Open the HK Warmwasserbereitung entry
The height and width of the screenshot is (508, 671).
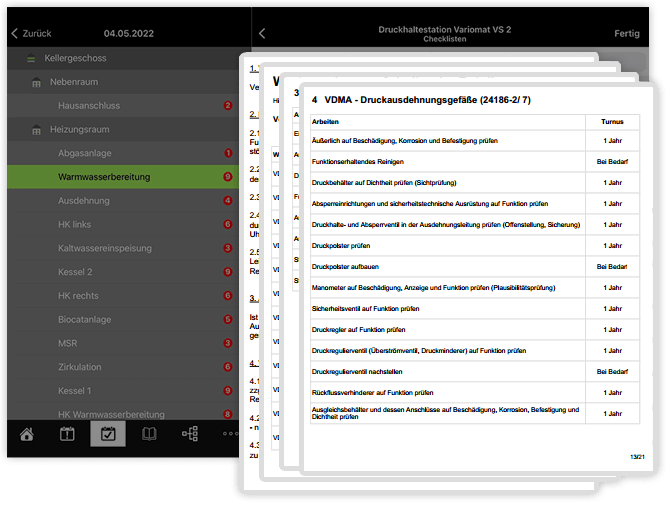pyautogui.click(x=123, y=412)
